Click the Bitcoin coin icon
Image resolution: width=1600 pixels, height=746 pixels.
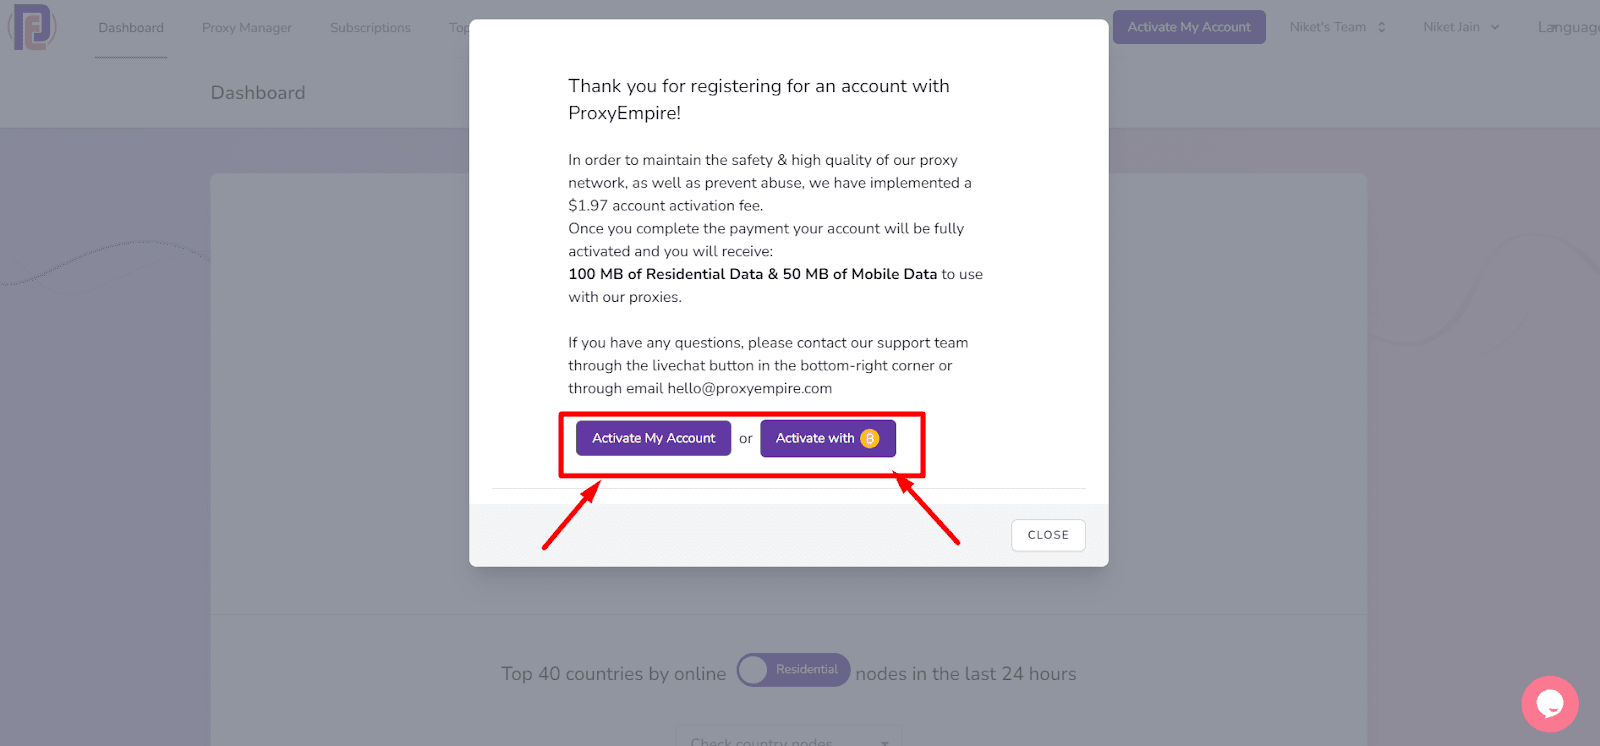pos(870,438)
